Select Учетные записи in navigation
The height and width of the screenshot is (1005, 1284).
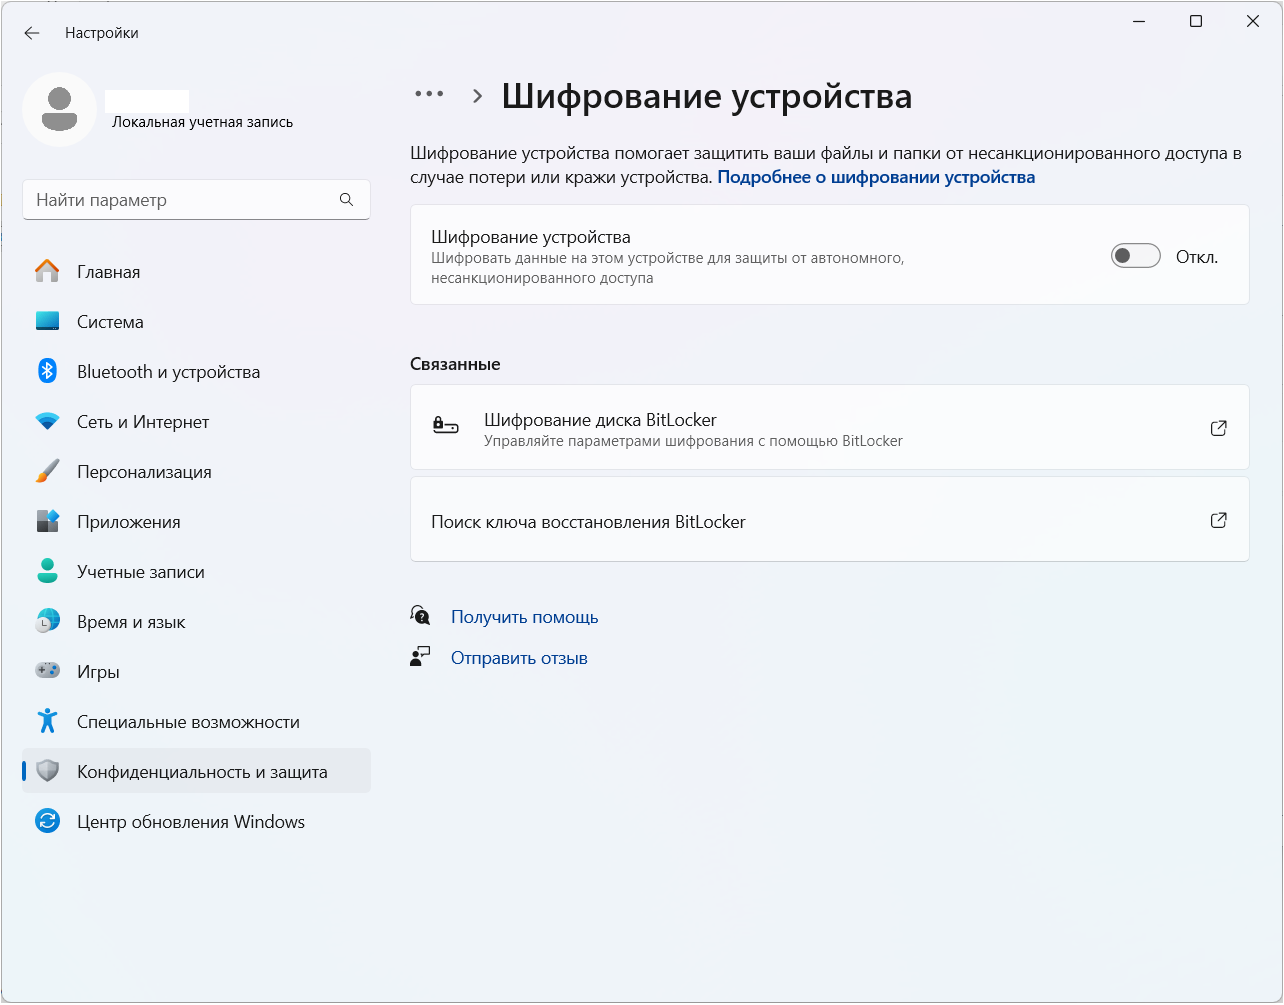pyautogui.click(x=140, y=572)
